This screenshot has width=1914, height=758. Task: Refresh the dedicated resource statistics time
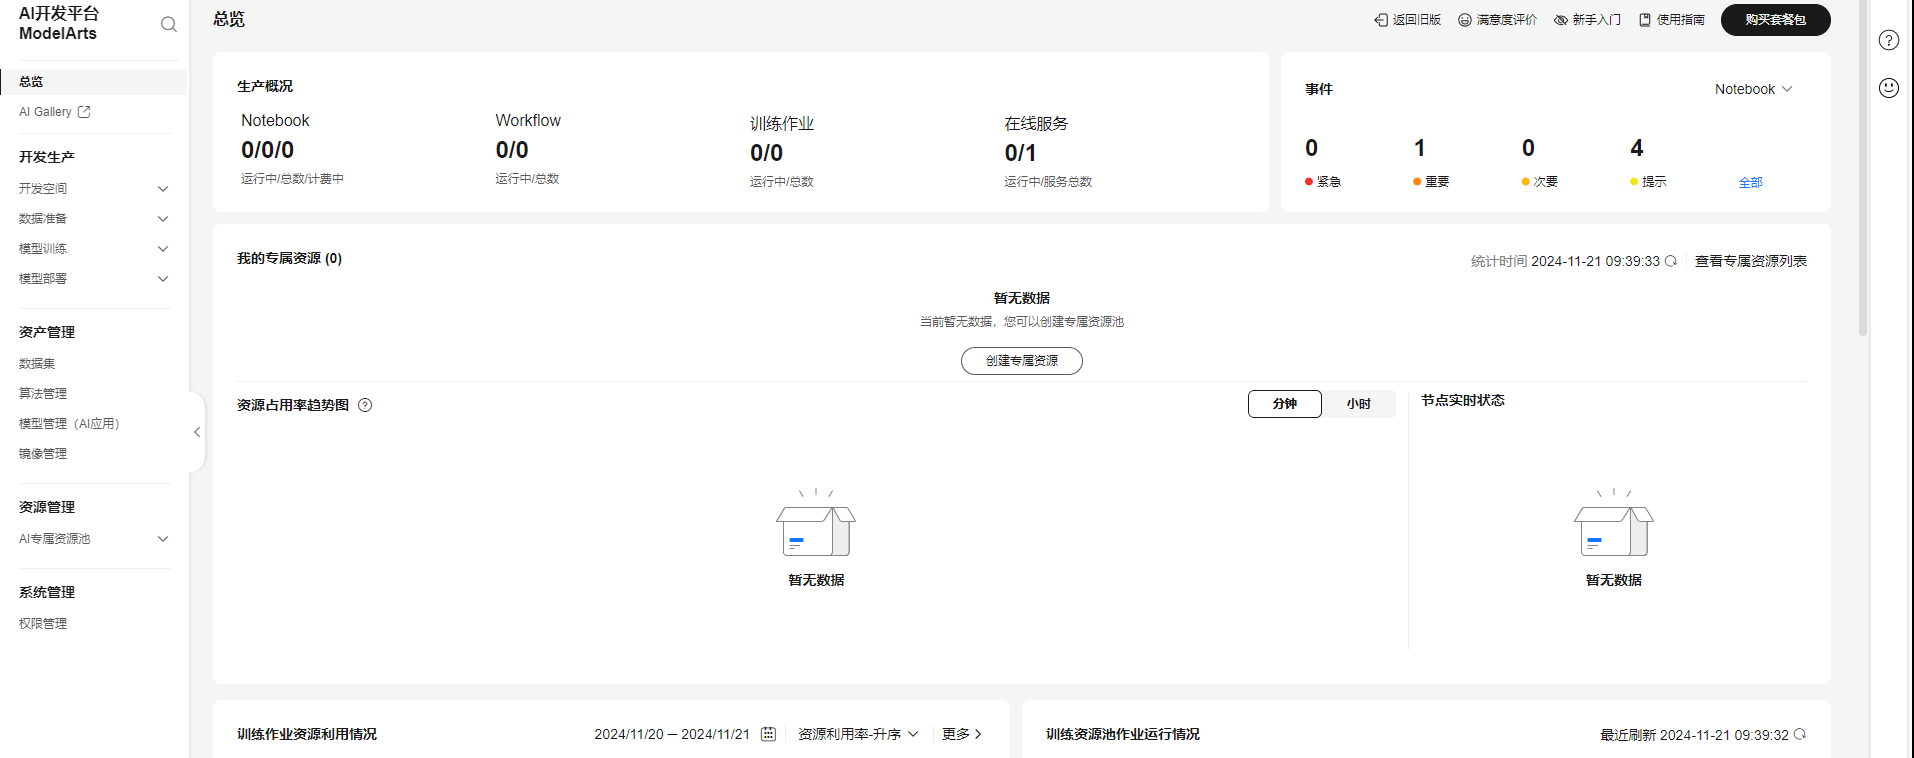point(1671,261)
